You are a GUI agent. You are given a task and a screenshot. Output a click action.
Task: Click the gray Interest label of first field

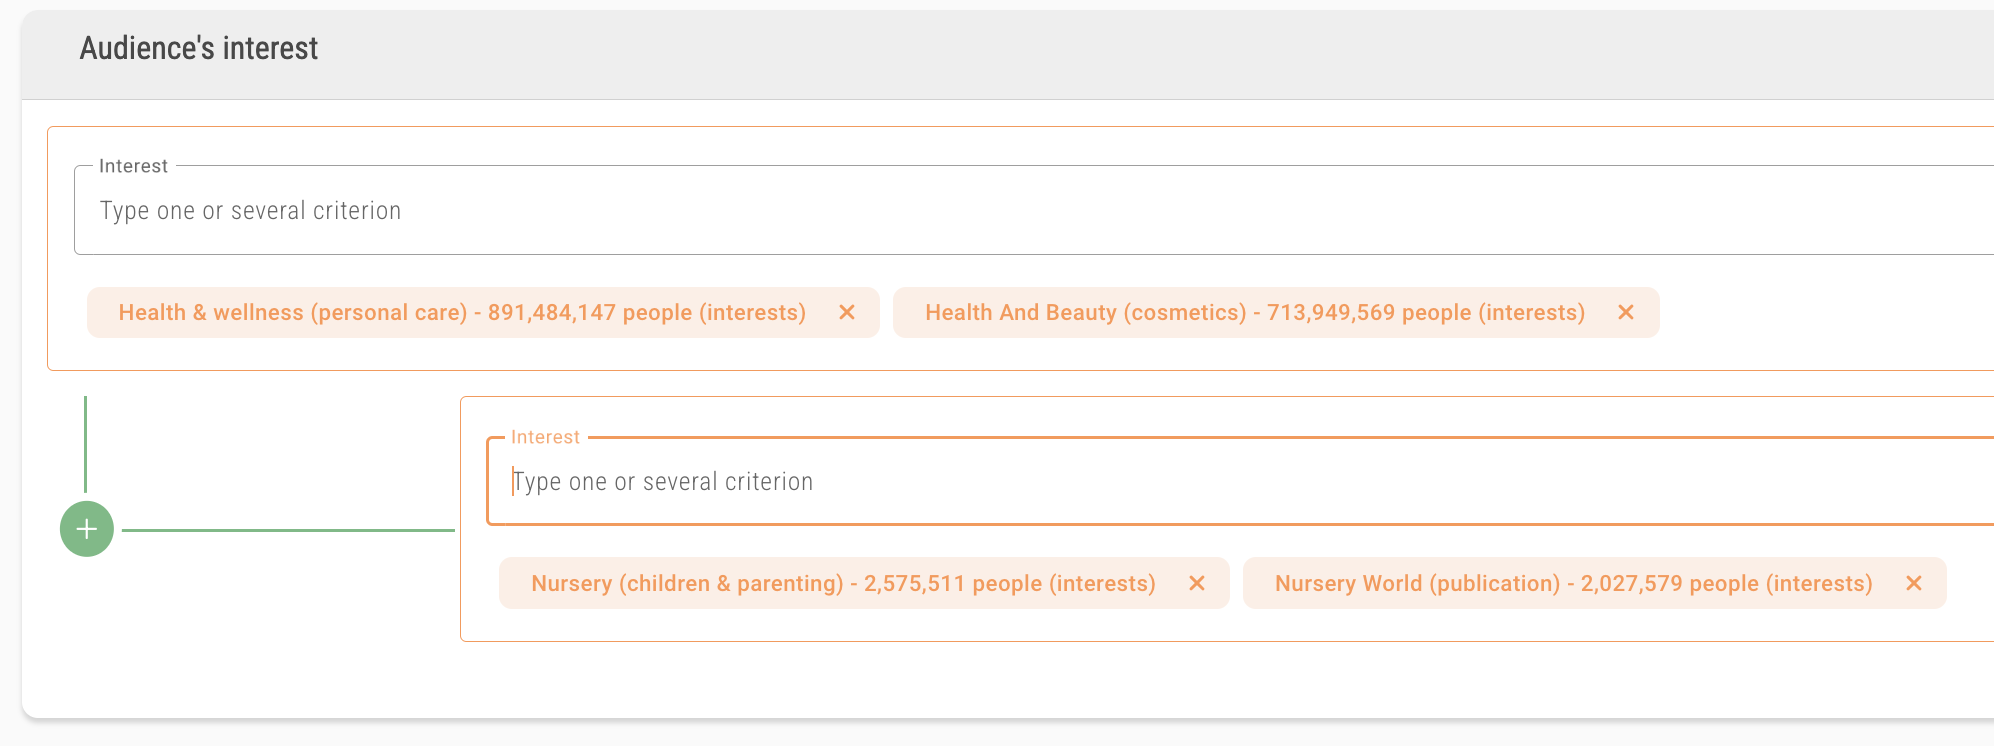133,166
